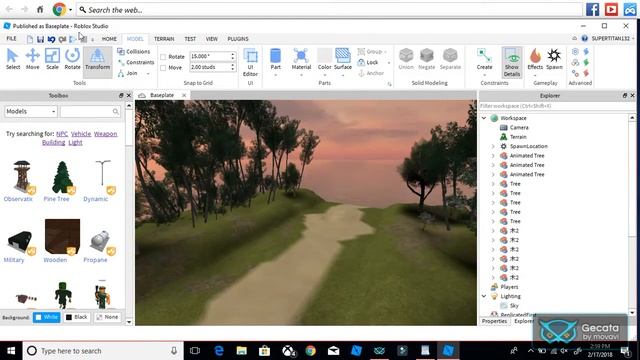Open the UI Editor
Image resolution: width=640 pixels, height=360 pixels.
[250, 62]
